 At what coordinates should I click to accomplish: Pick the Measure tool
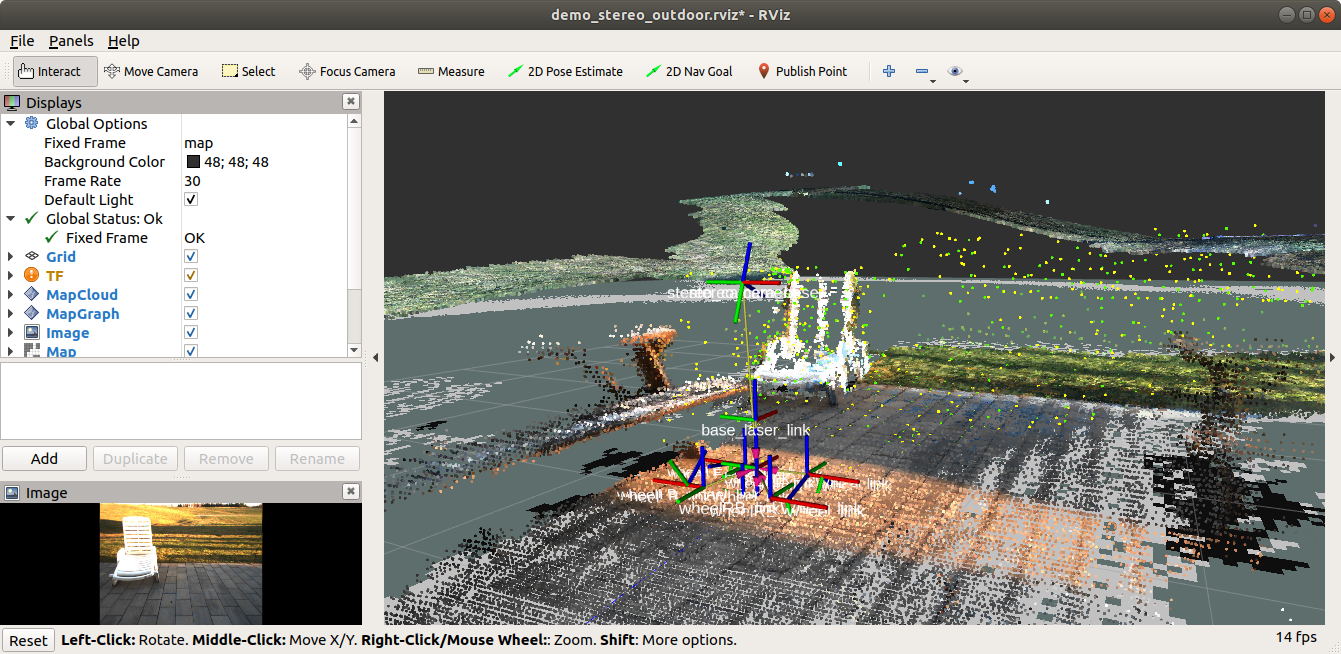coord(451,71)
